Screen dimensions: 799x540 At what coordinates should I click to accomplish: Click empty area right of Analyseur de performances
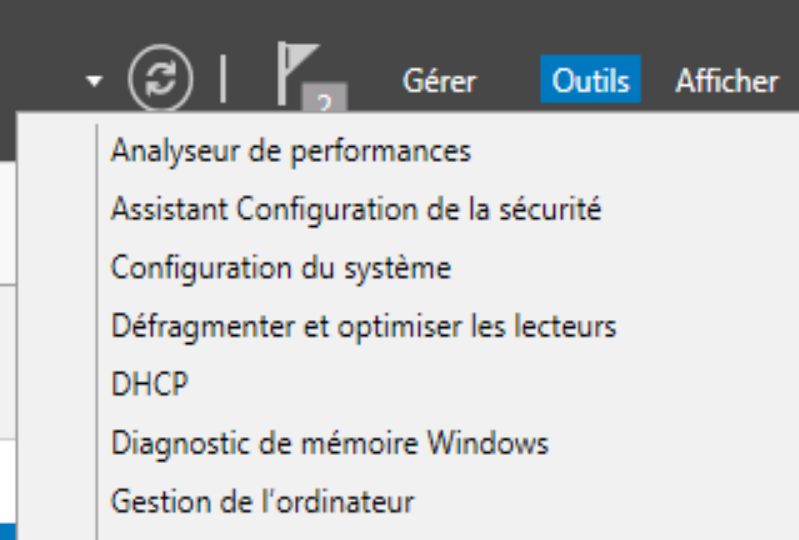click(632, 152)
